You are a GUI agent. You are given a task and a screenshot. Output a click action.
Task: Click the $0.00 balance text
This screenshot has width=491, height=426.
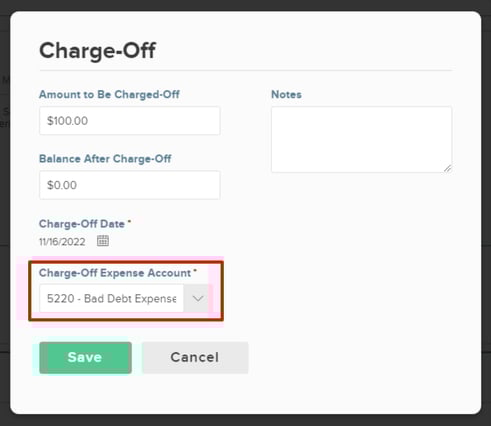pyautogui.click(x=62, y=185)
